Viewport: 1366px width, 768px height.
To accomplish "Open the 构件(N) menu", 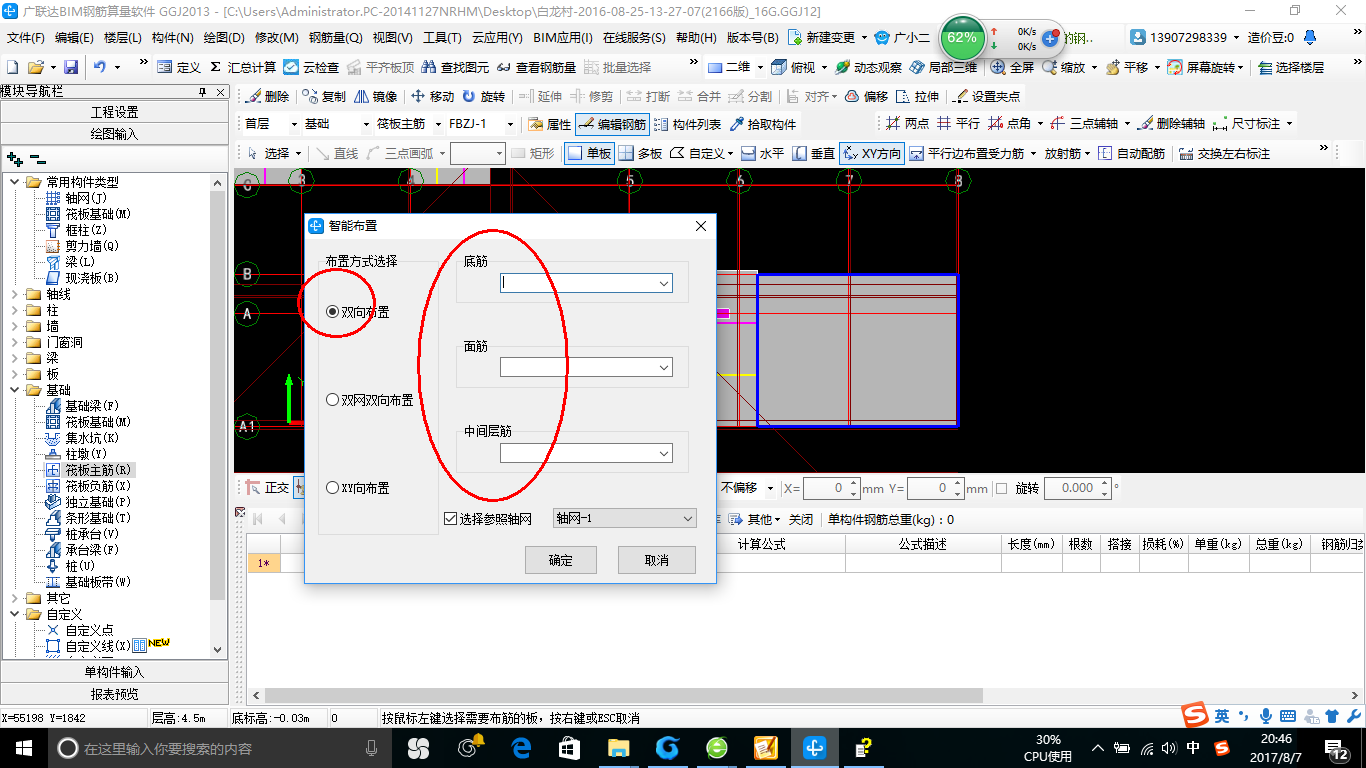I will point(173,38).
